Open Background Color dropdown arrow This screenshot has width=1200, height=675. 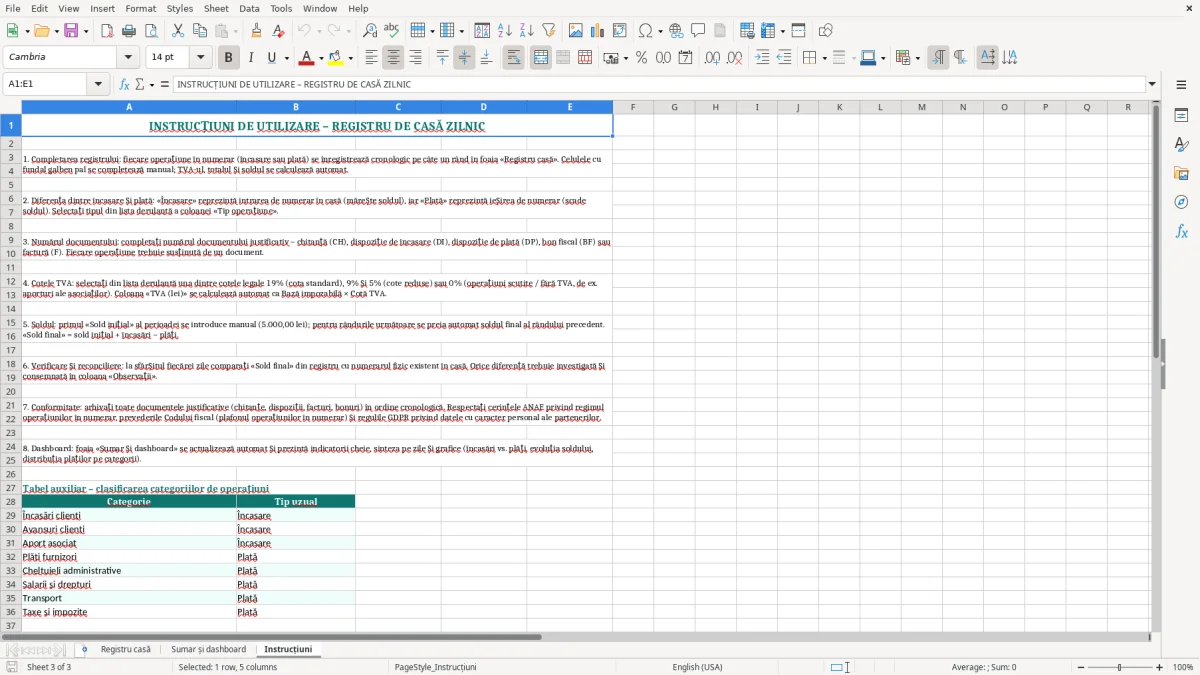[350, 58]
